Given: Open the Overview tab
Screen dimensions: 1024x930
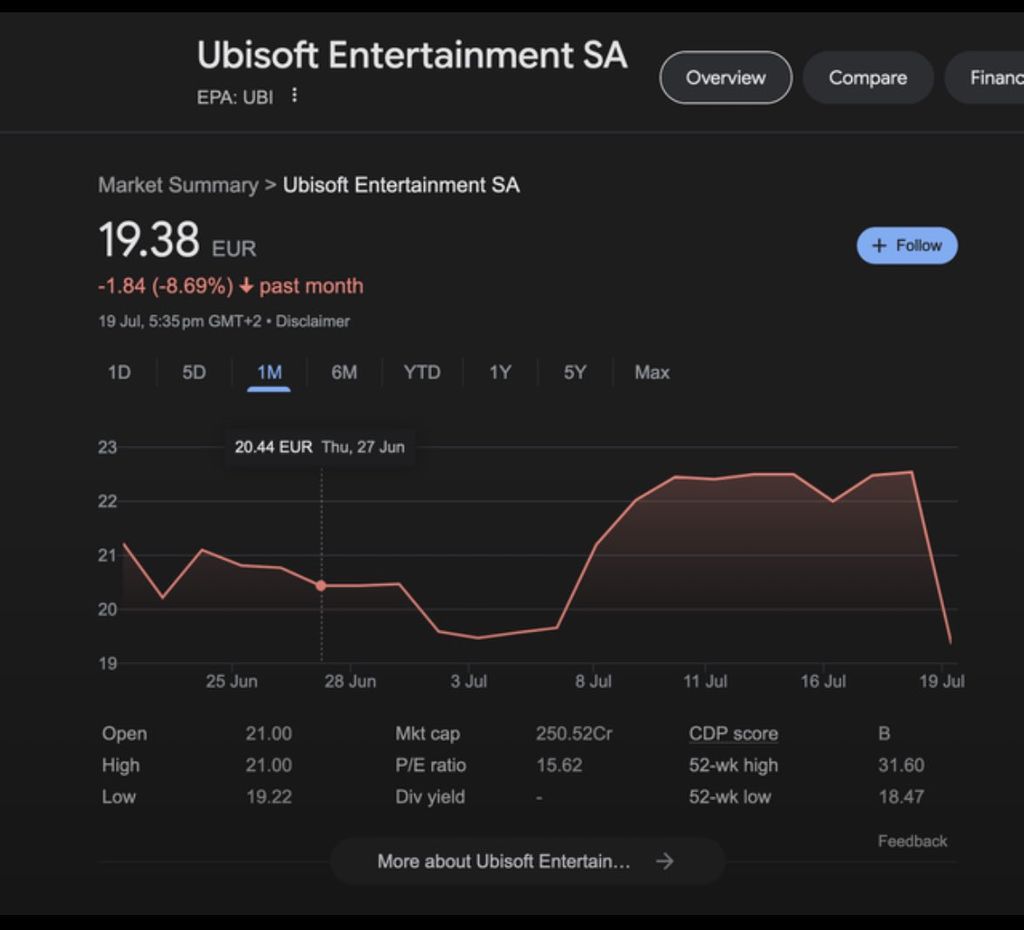Looking at the screenshot, I should [726, 78].
